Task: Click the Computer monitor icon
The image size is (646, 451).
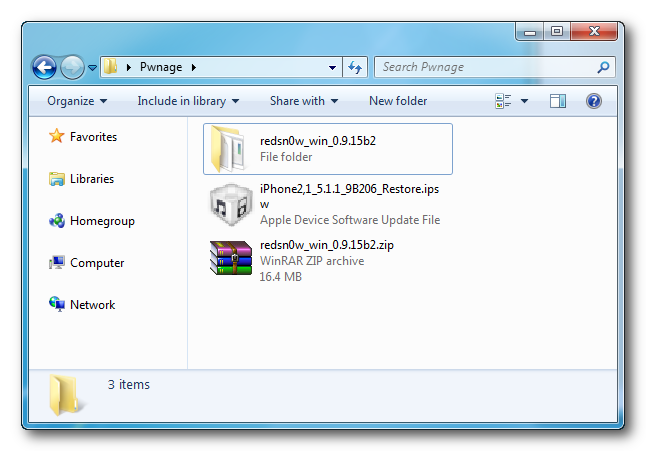Action: click(x=56, y=262)
